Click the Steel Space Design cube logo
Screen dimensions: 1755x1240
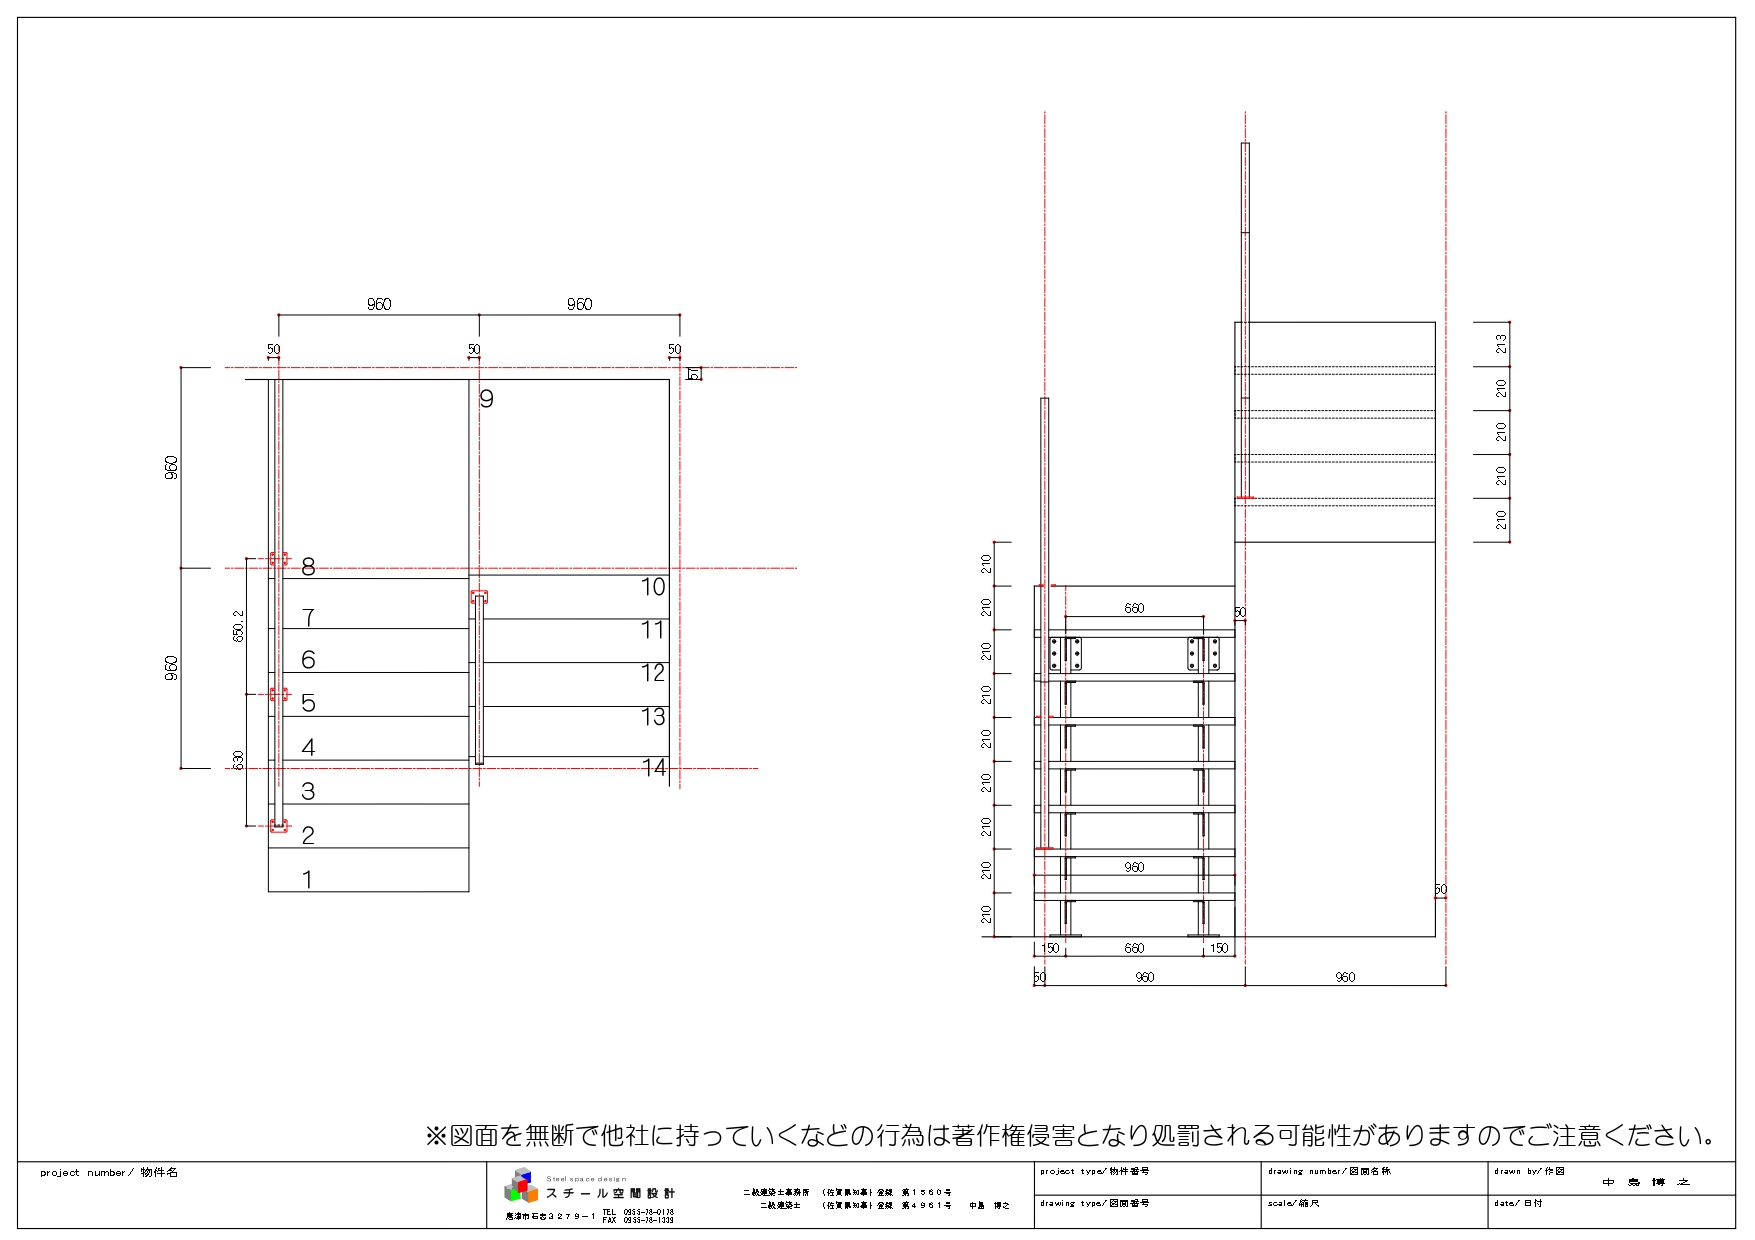521,1185
